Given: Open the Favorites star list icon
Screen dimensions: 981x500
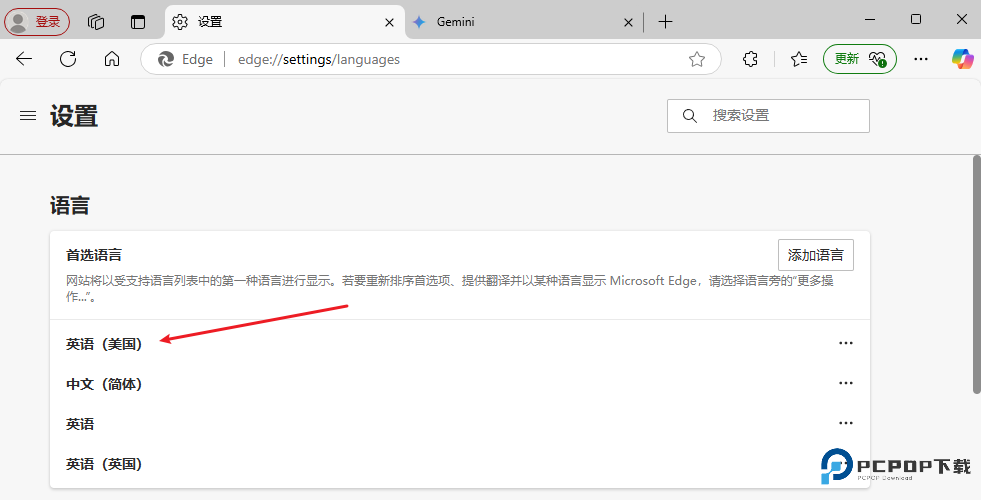Looking at the screenshot, I should [x=798, y=59].
